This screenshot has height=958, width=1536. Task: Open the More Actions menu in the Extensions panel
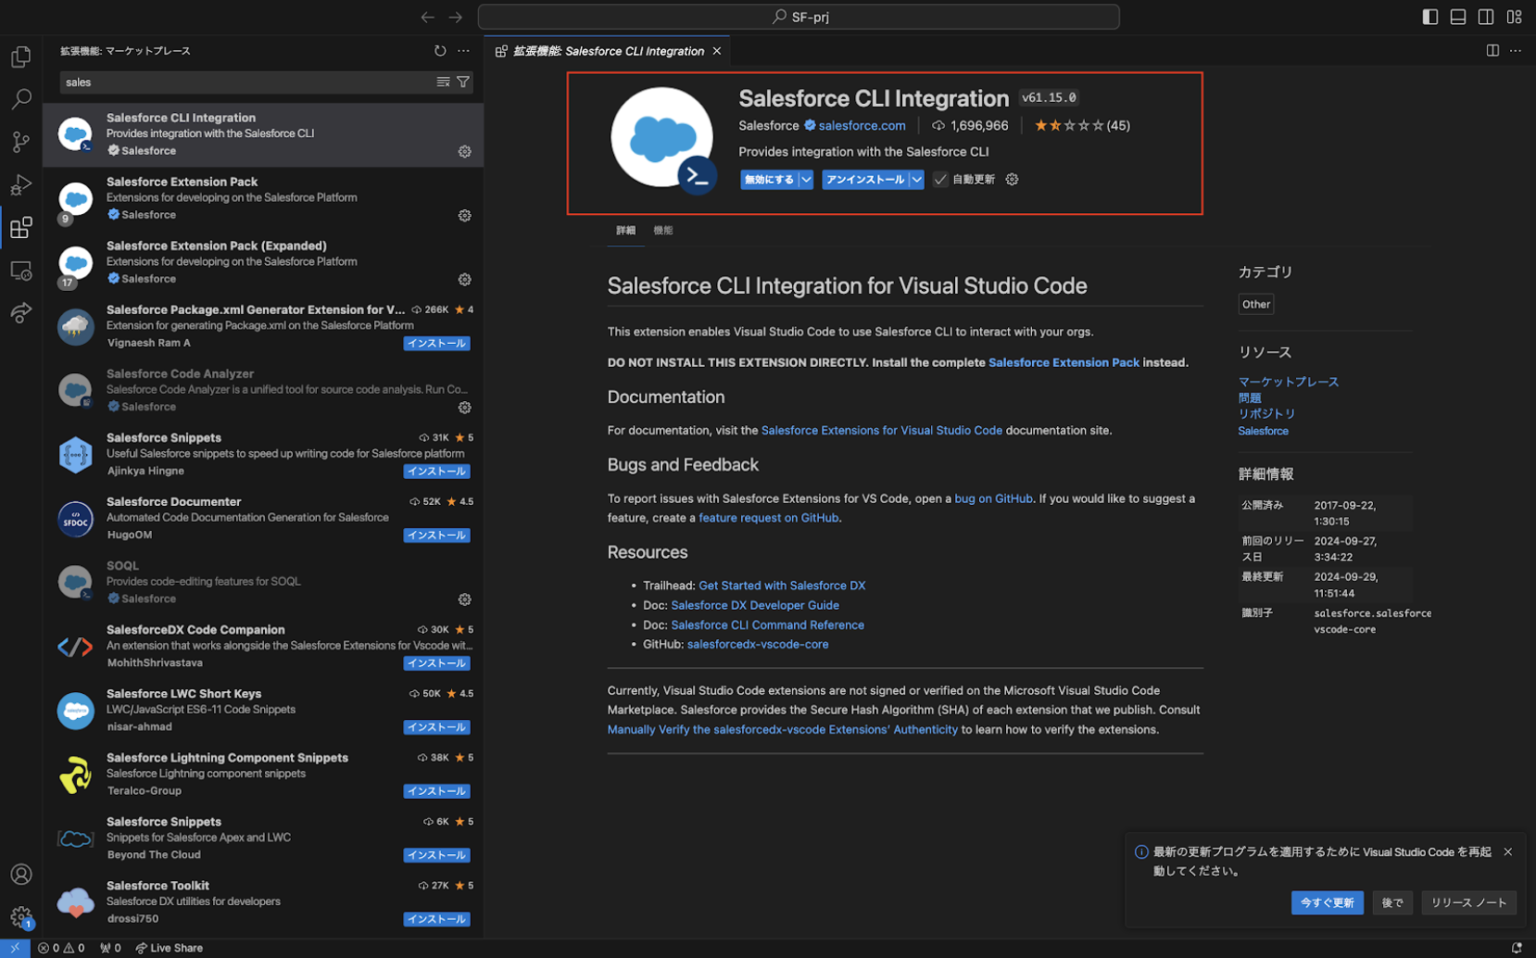463,50
